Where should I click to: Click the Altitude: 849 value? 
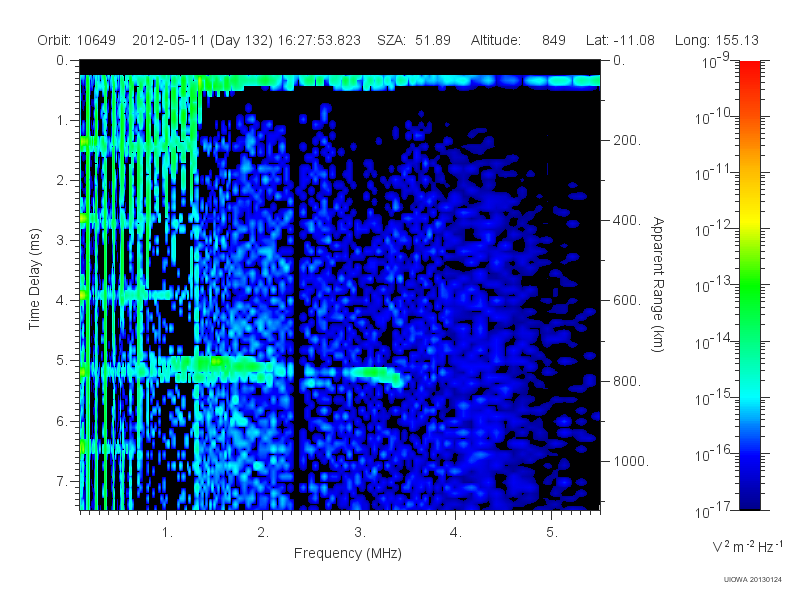pyautogui.click(x=518, y=40)
